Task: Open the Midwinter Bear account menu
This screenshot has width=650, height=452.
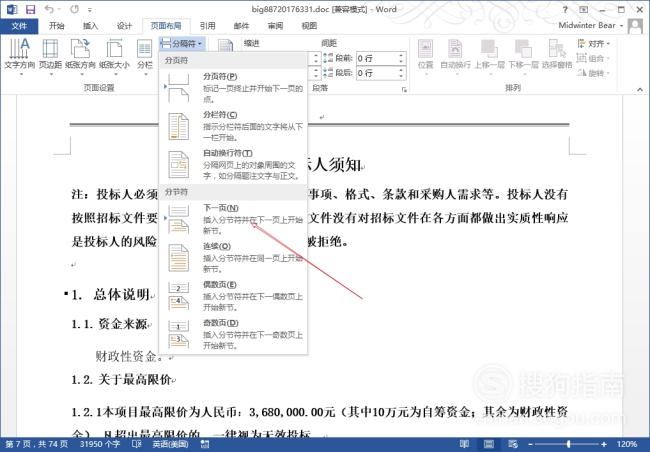Action: point(590,26)
